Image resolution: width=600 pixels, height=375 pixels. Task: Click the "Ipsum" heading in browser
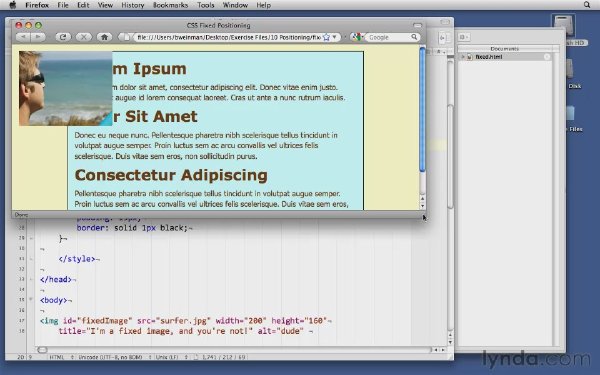pos(160,69)
